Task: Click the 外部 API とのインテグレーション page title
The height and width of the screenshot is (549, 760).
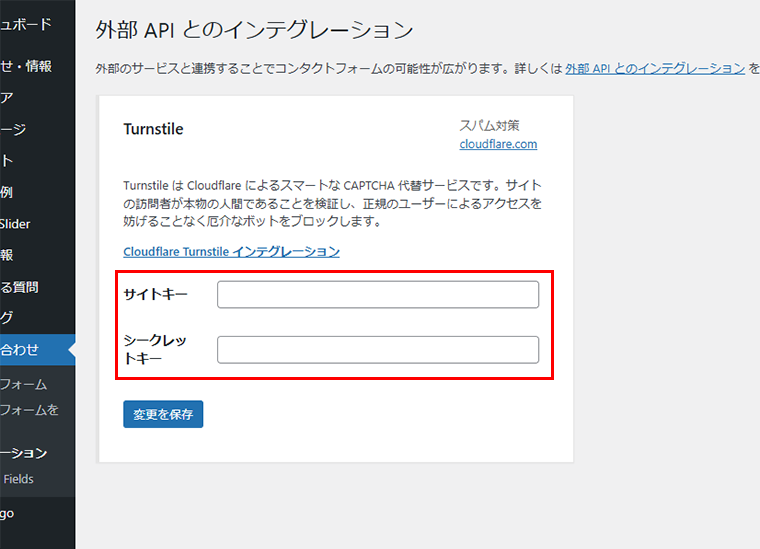Action: point(254,30)
